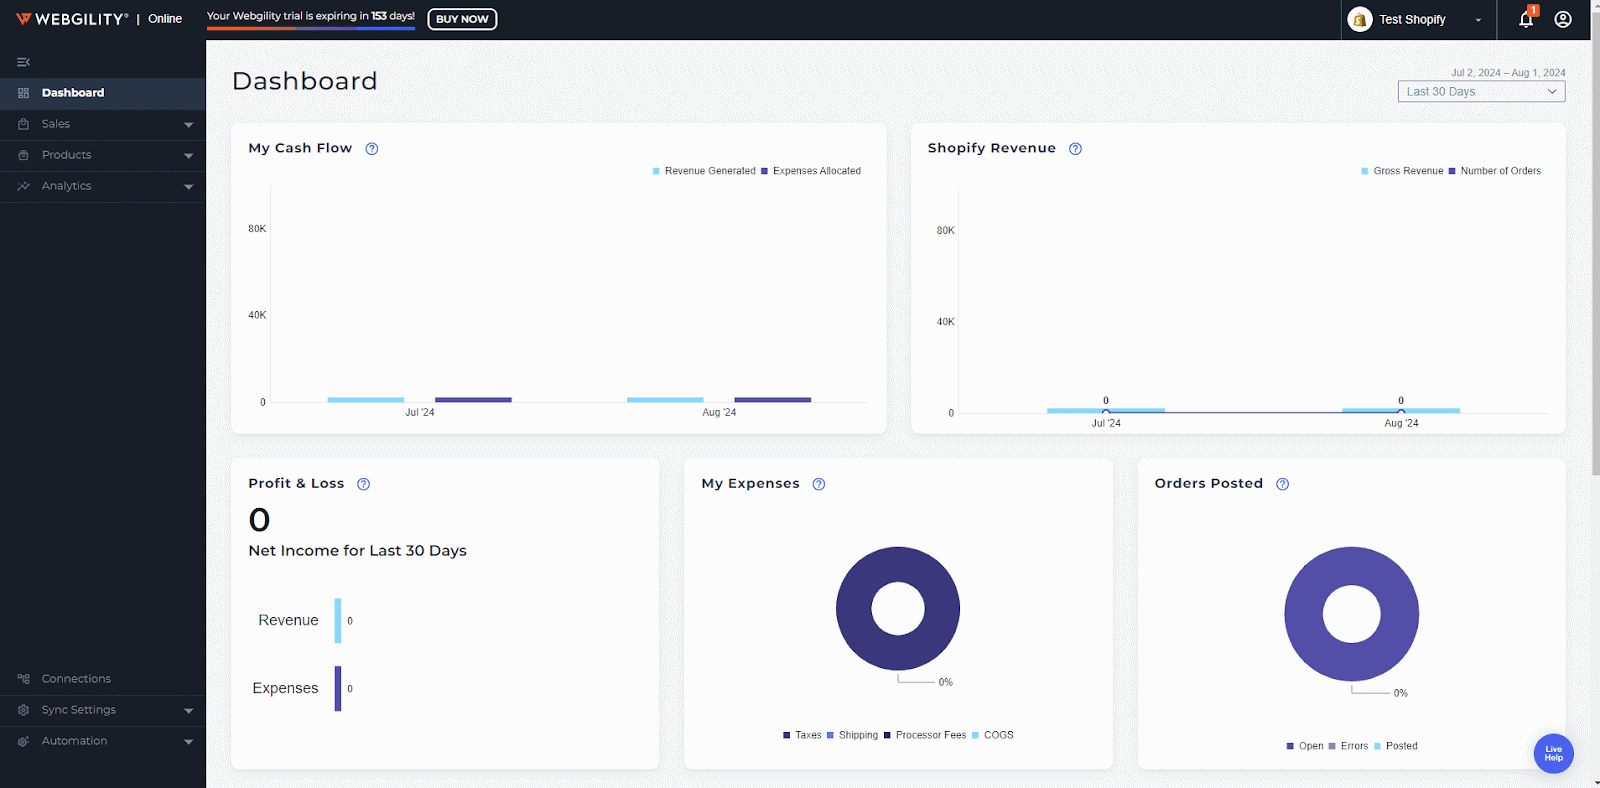Open the user account profile icon

(1563, 19)
